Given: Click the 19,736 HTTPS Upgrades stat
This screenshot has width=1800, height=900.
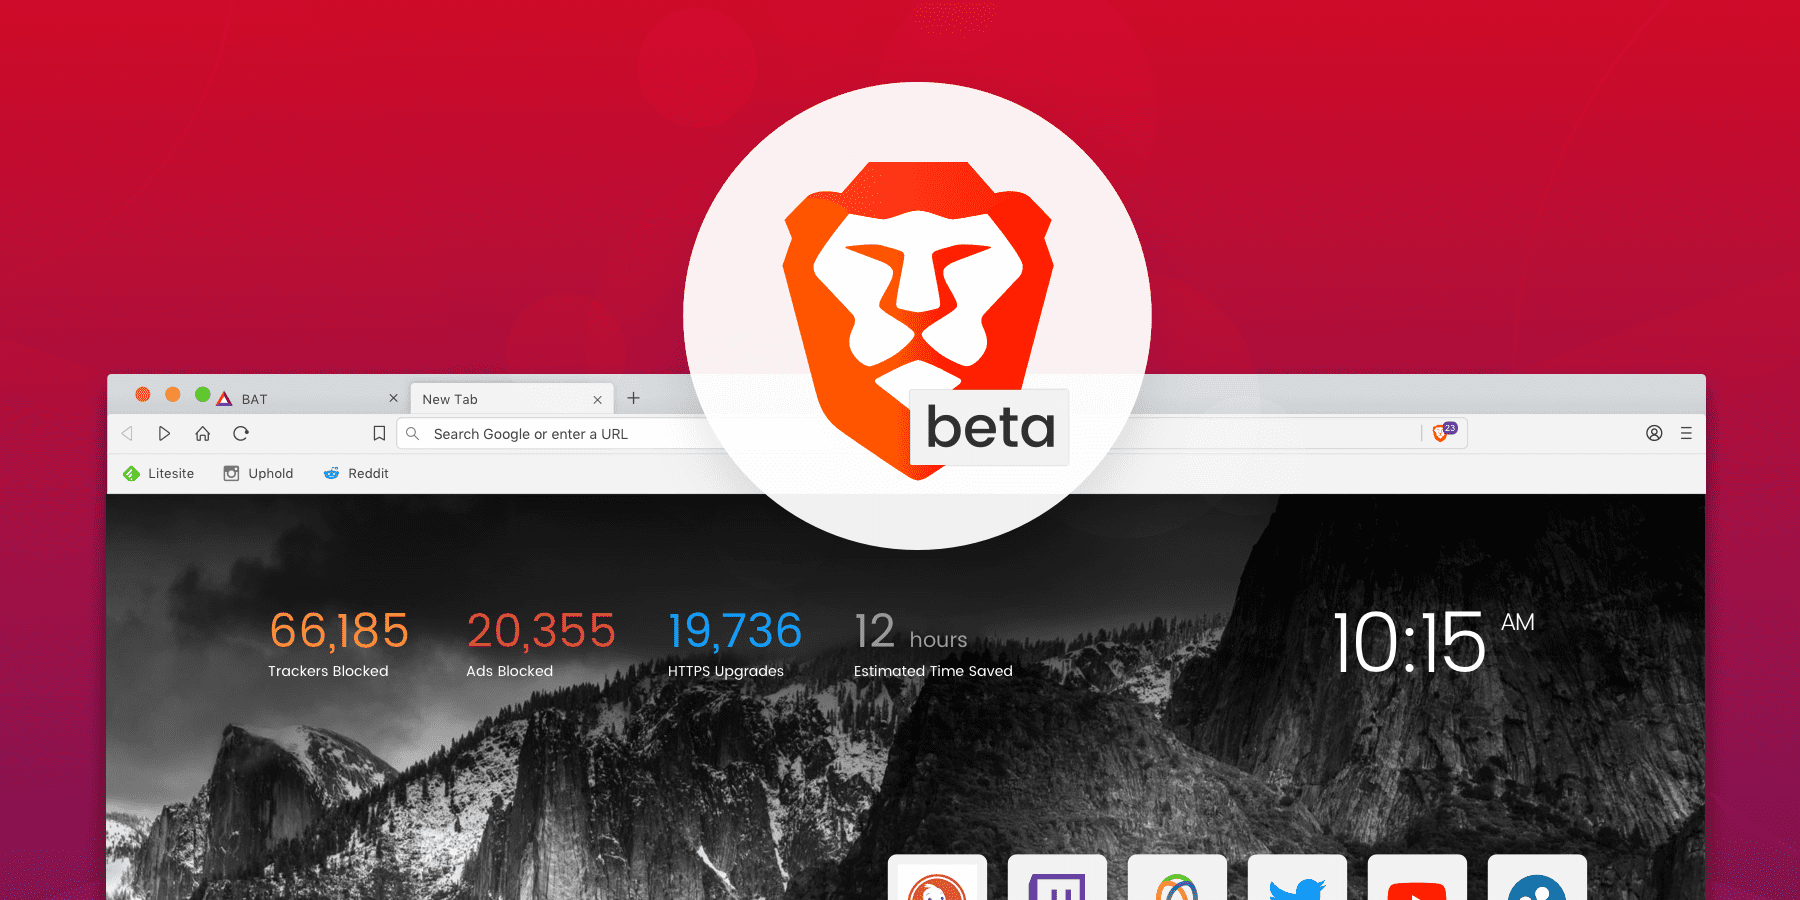Looking at the screenshot, I should [735, 644].
